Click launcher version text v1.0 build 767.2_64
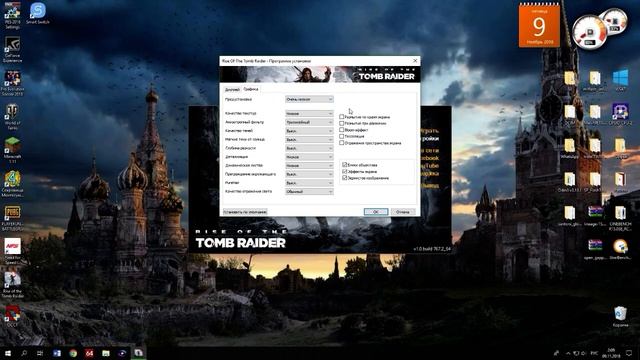The height and width of the screenshot is (360, 640). pyautogui.click(x=431, y=249)
